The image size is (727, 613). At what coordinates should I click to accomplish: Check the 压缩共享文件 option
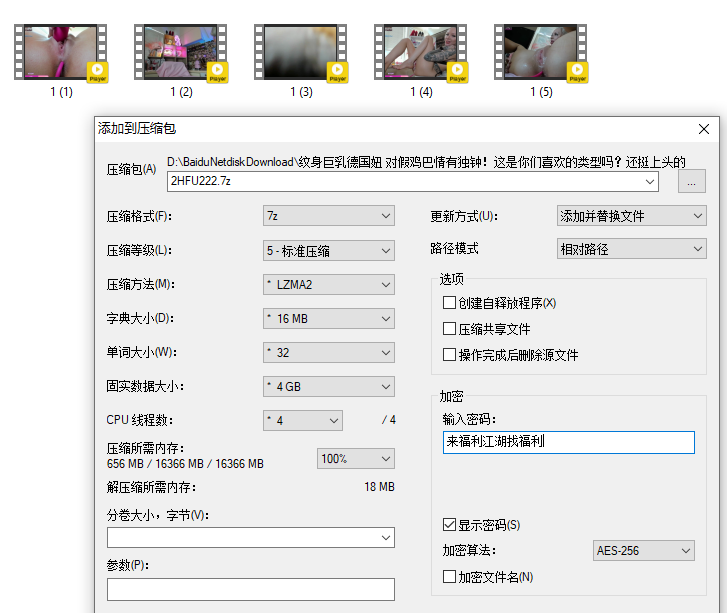(449, 329)
